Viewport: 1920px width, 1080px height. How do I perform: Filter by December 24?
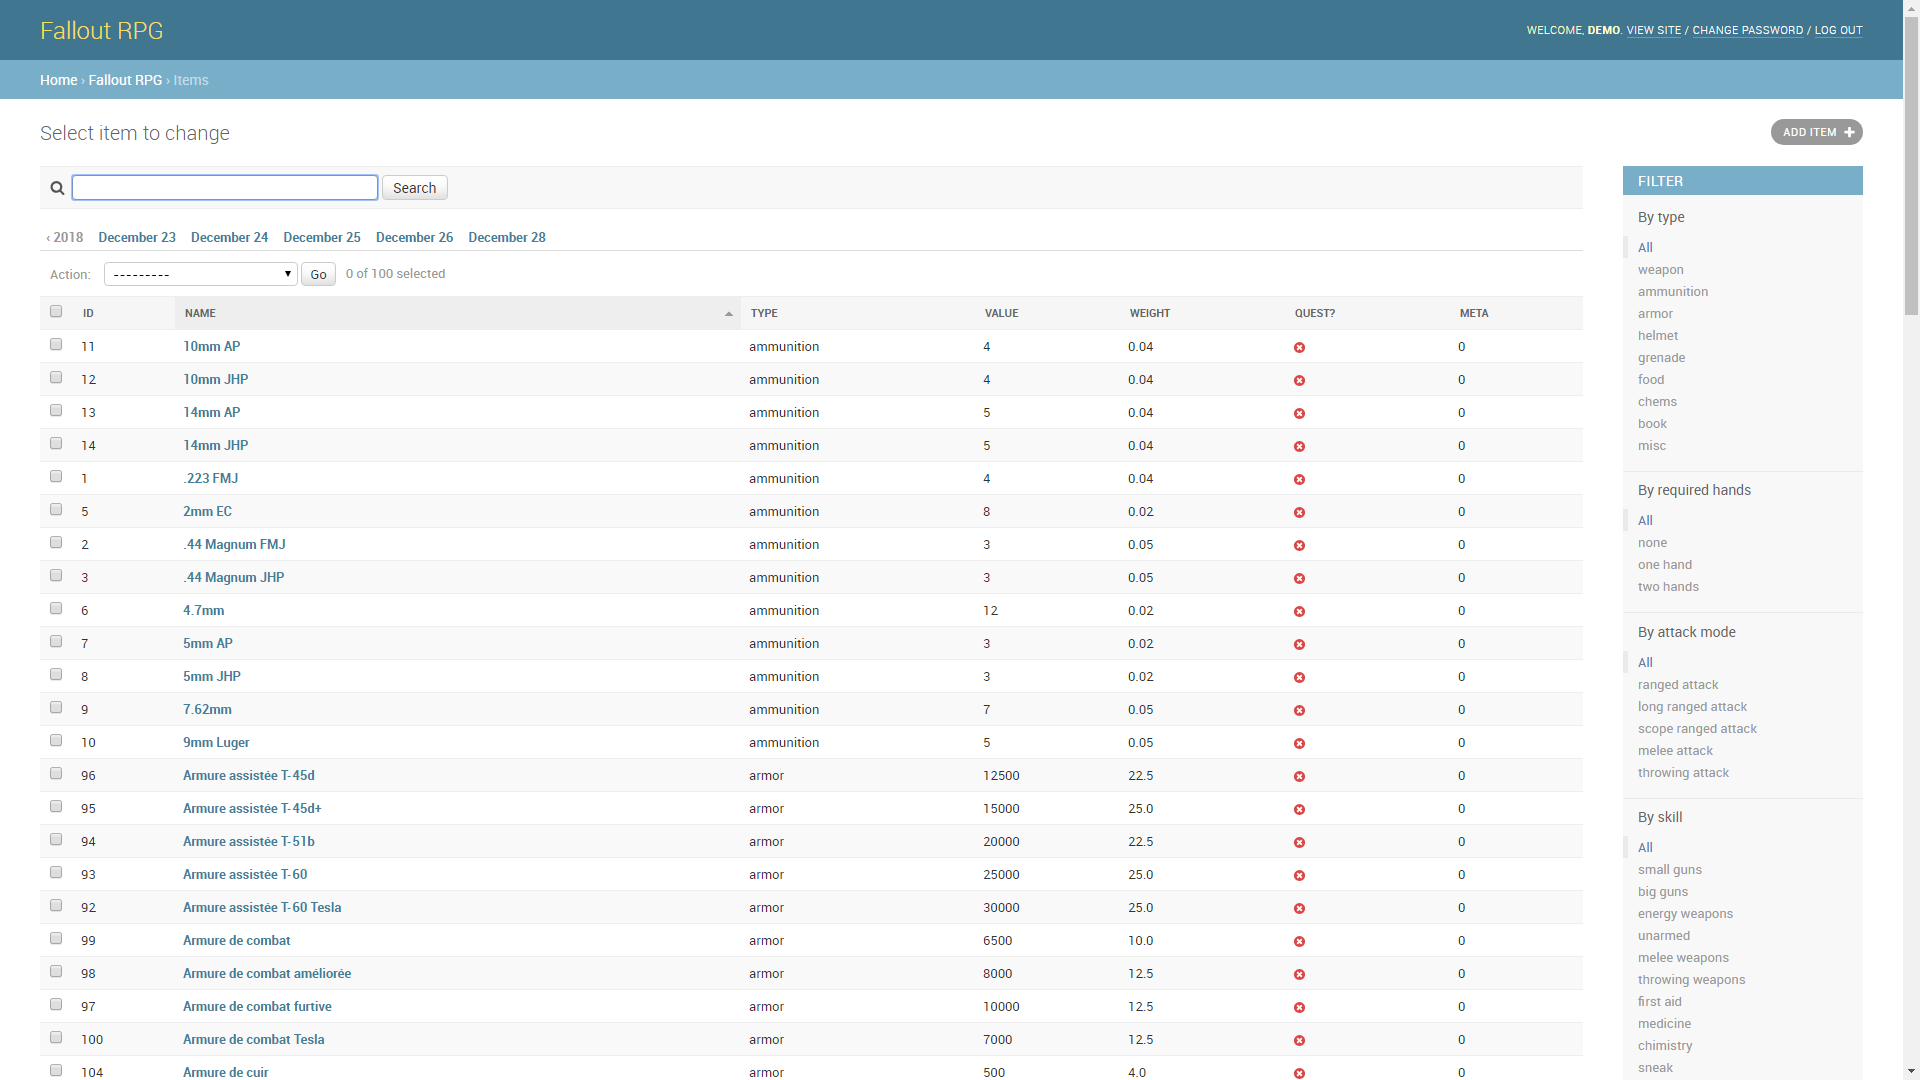229,238
